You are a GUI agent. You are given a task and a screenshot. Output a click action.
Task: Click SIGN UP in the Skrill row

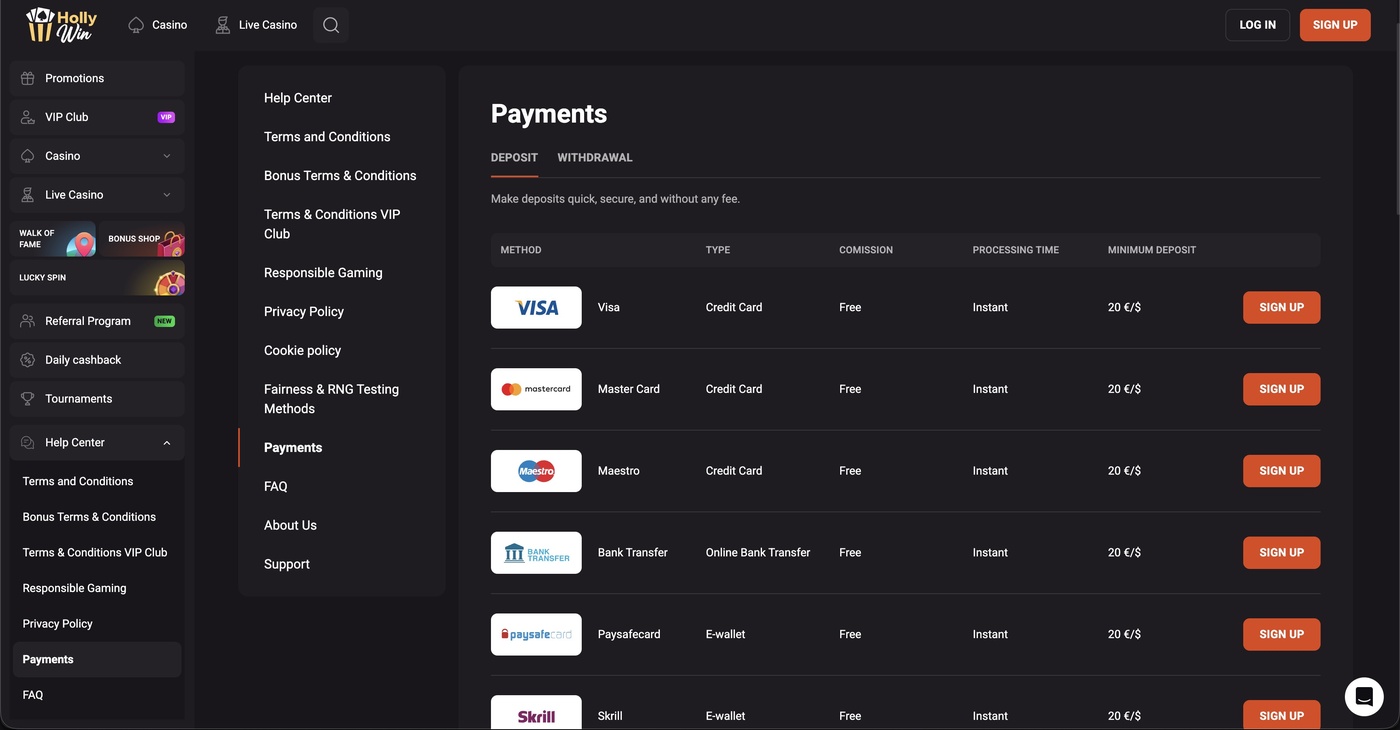click(x=1281, y=714)
